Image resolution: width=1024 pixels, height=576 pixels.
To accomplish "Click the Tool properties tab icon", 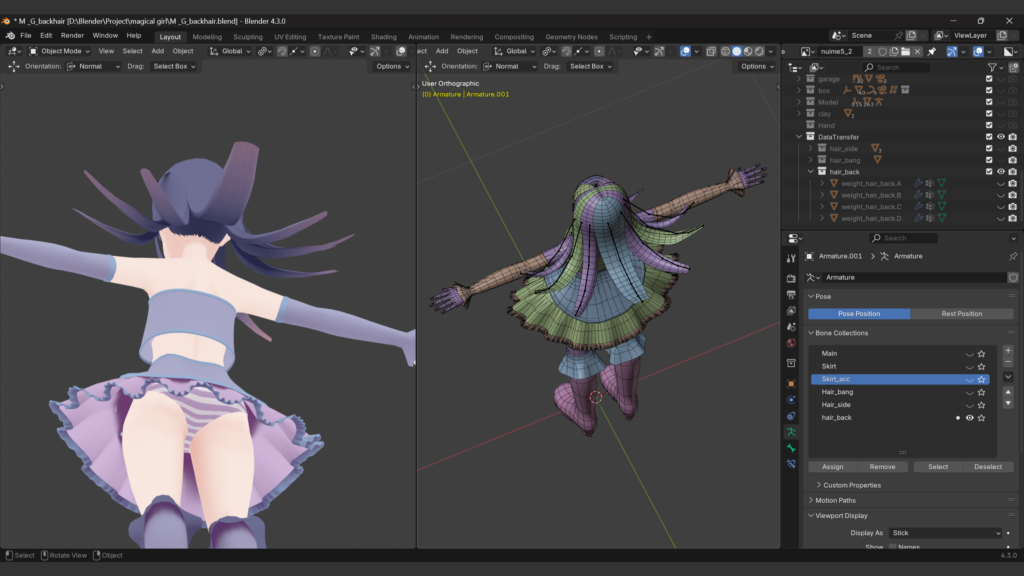I will click(791, 258).
